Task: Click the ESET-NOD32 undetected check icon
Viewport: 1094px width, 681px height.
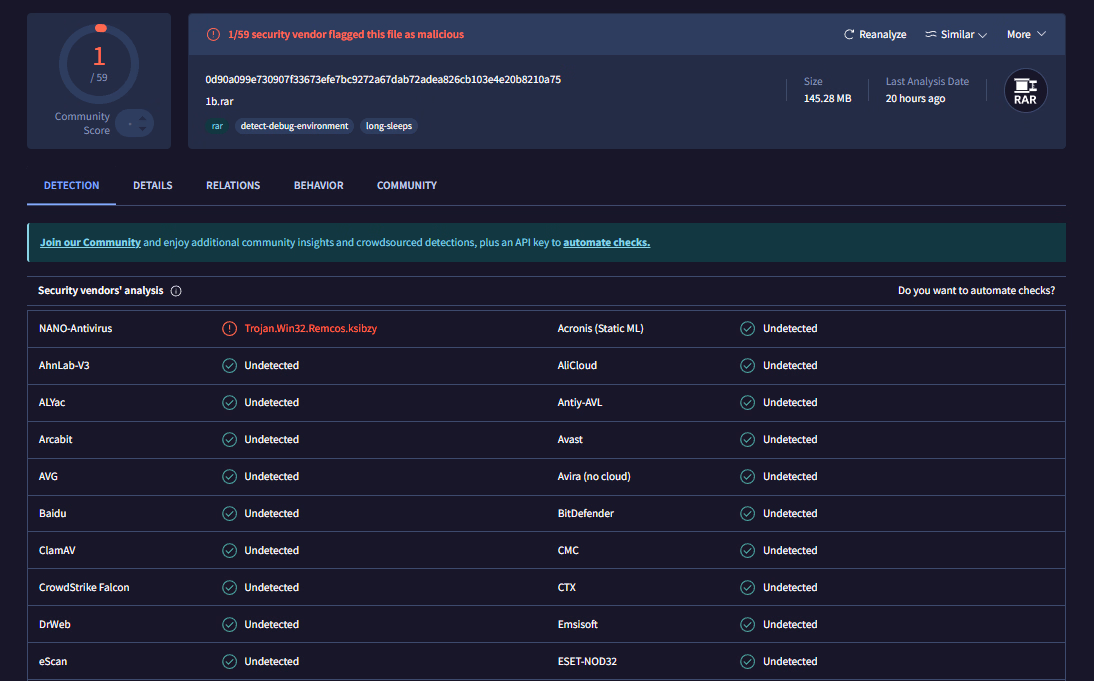Action: point(747,661)
